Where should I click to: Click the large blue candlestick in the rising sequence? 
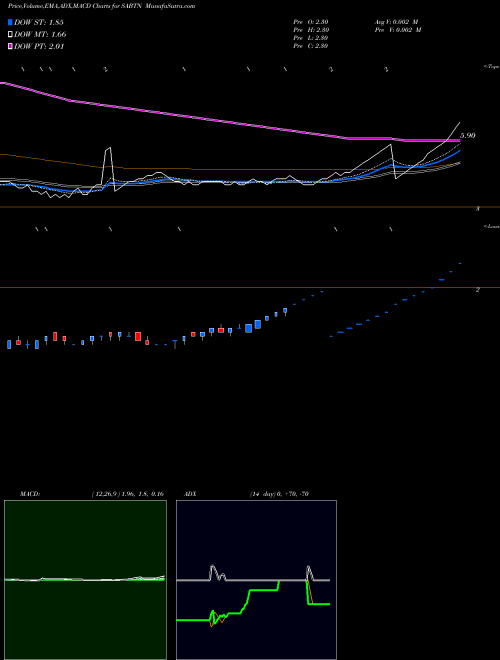click(248, 328)
